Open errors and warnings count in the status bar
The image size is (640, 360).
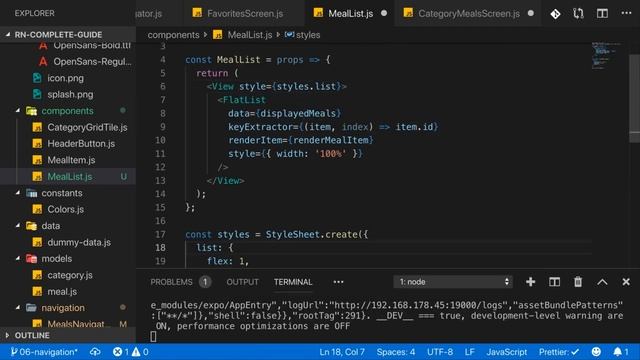131,351
